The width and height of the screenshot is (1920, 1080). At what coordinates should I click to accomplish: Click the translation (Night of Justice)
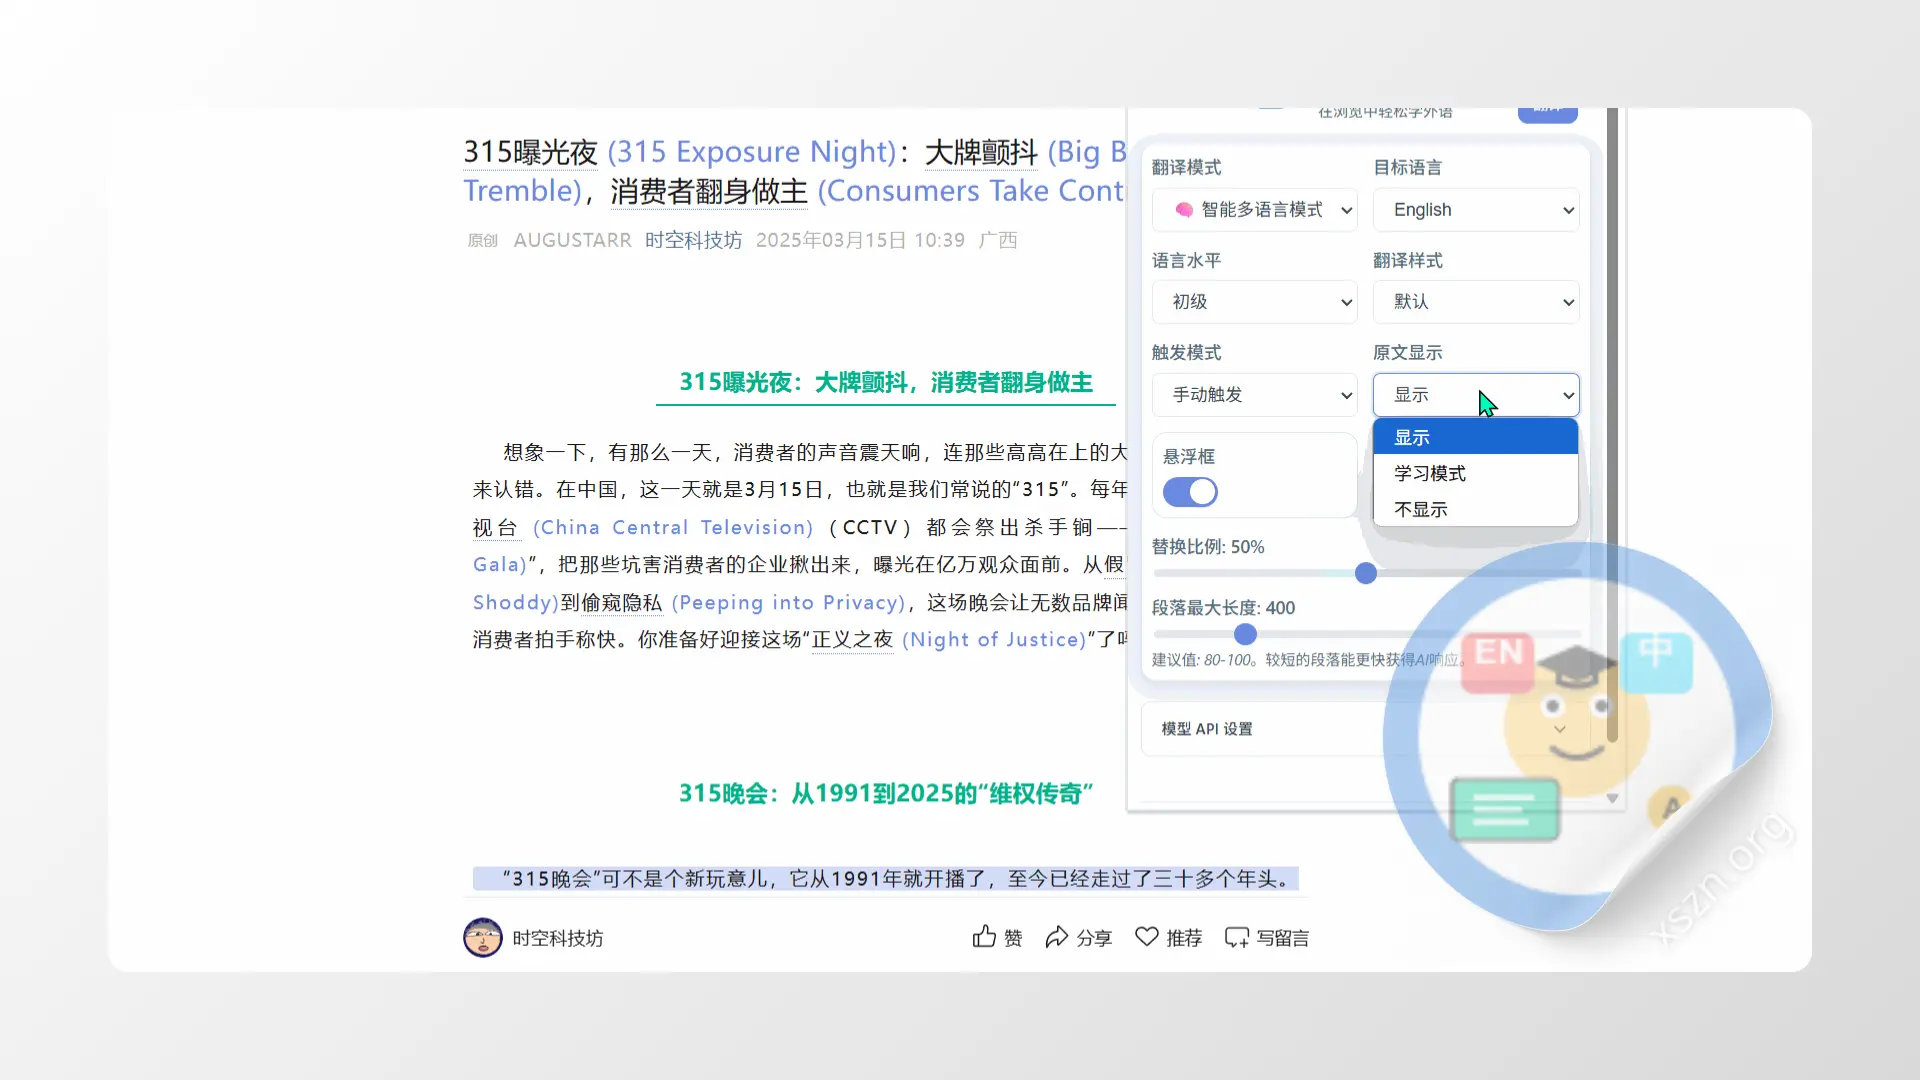click(x=994, y=640)
